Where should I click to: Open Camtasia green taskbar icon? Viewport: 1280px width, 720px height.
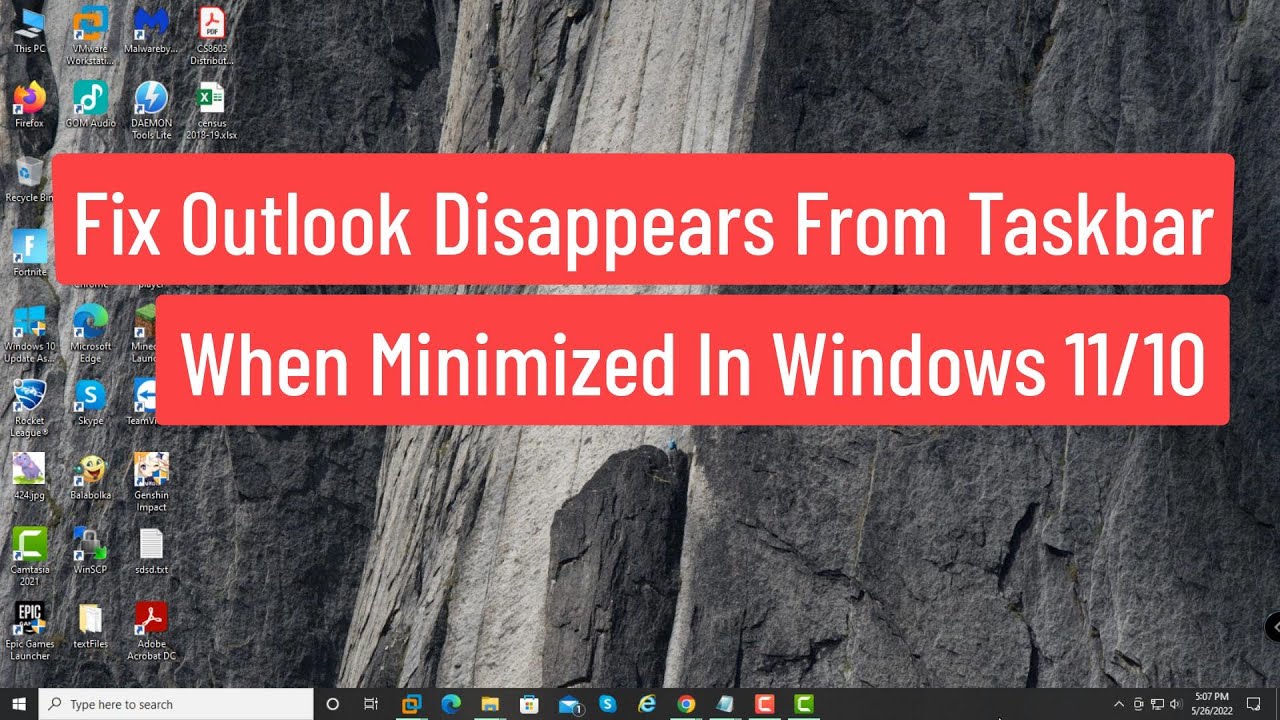[x=803, y=704]
